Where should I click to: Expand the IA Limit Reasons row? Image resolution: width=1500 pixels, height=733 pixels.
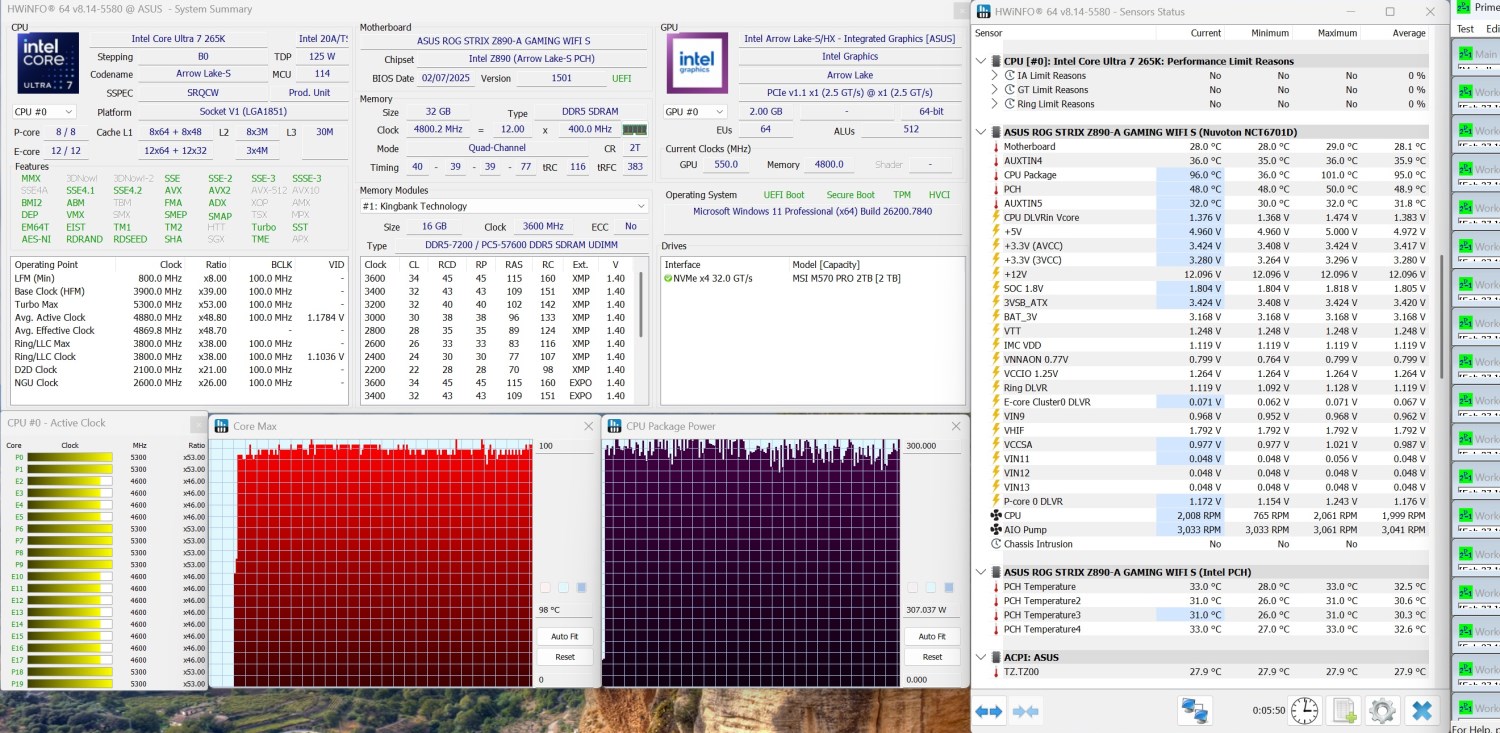994,75
